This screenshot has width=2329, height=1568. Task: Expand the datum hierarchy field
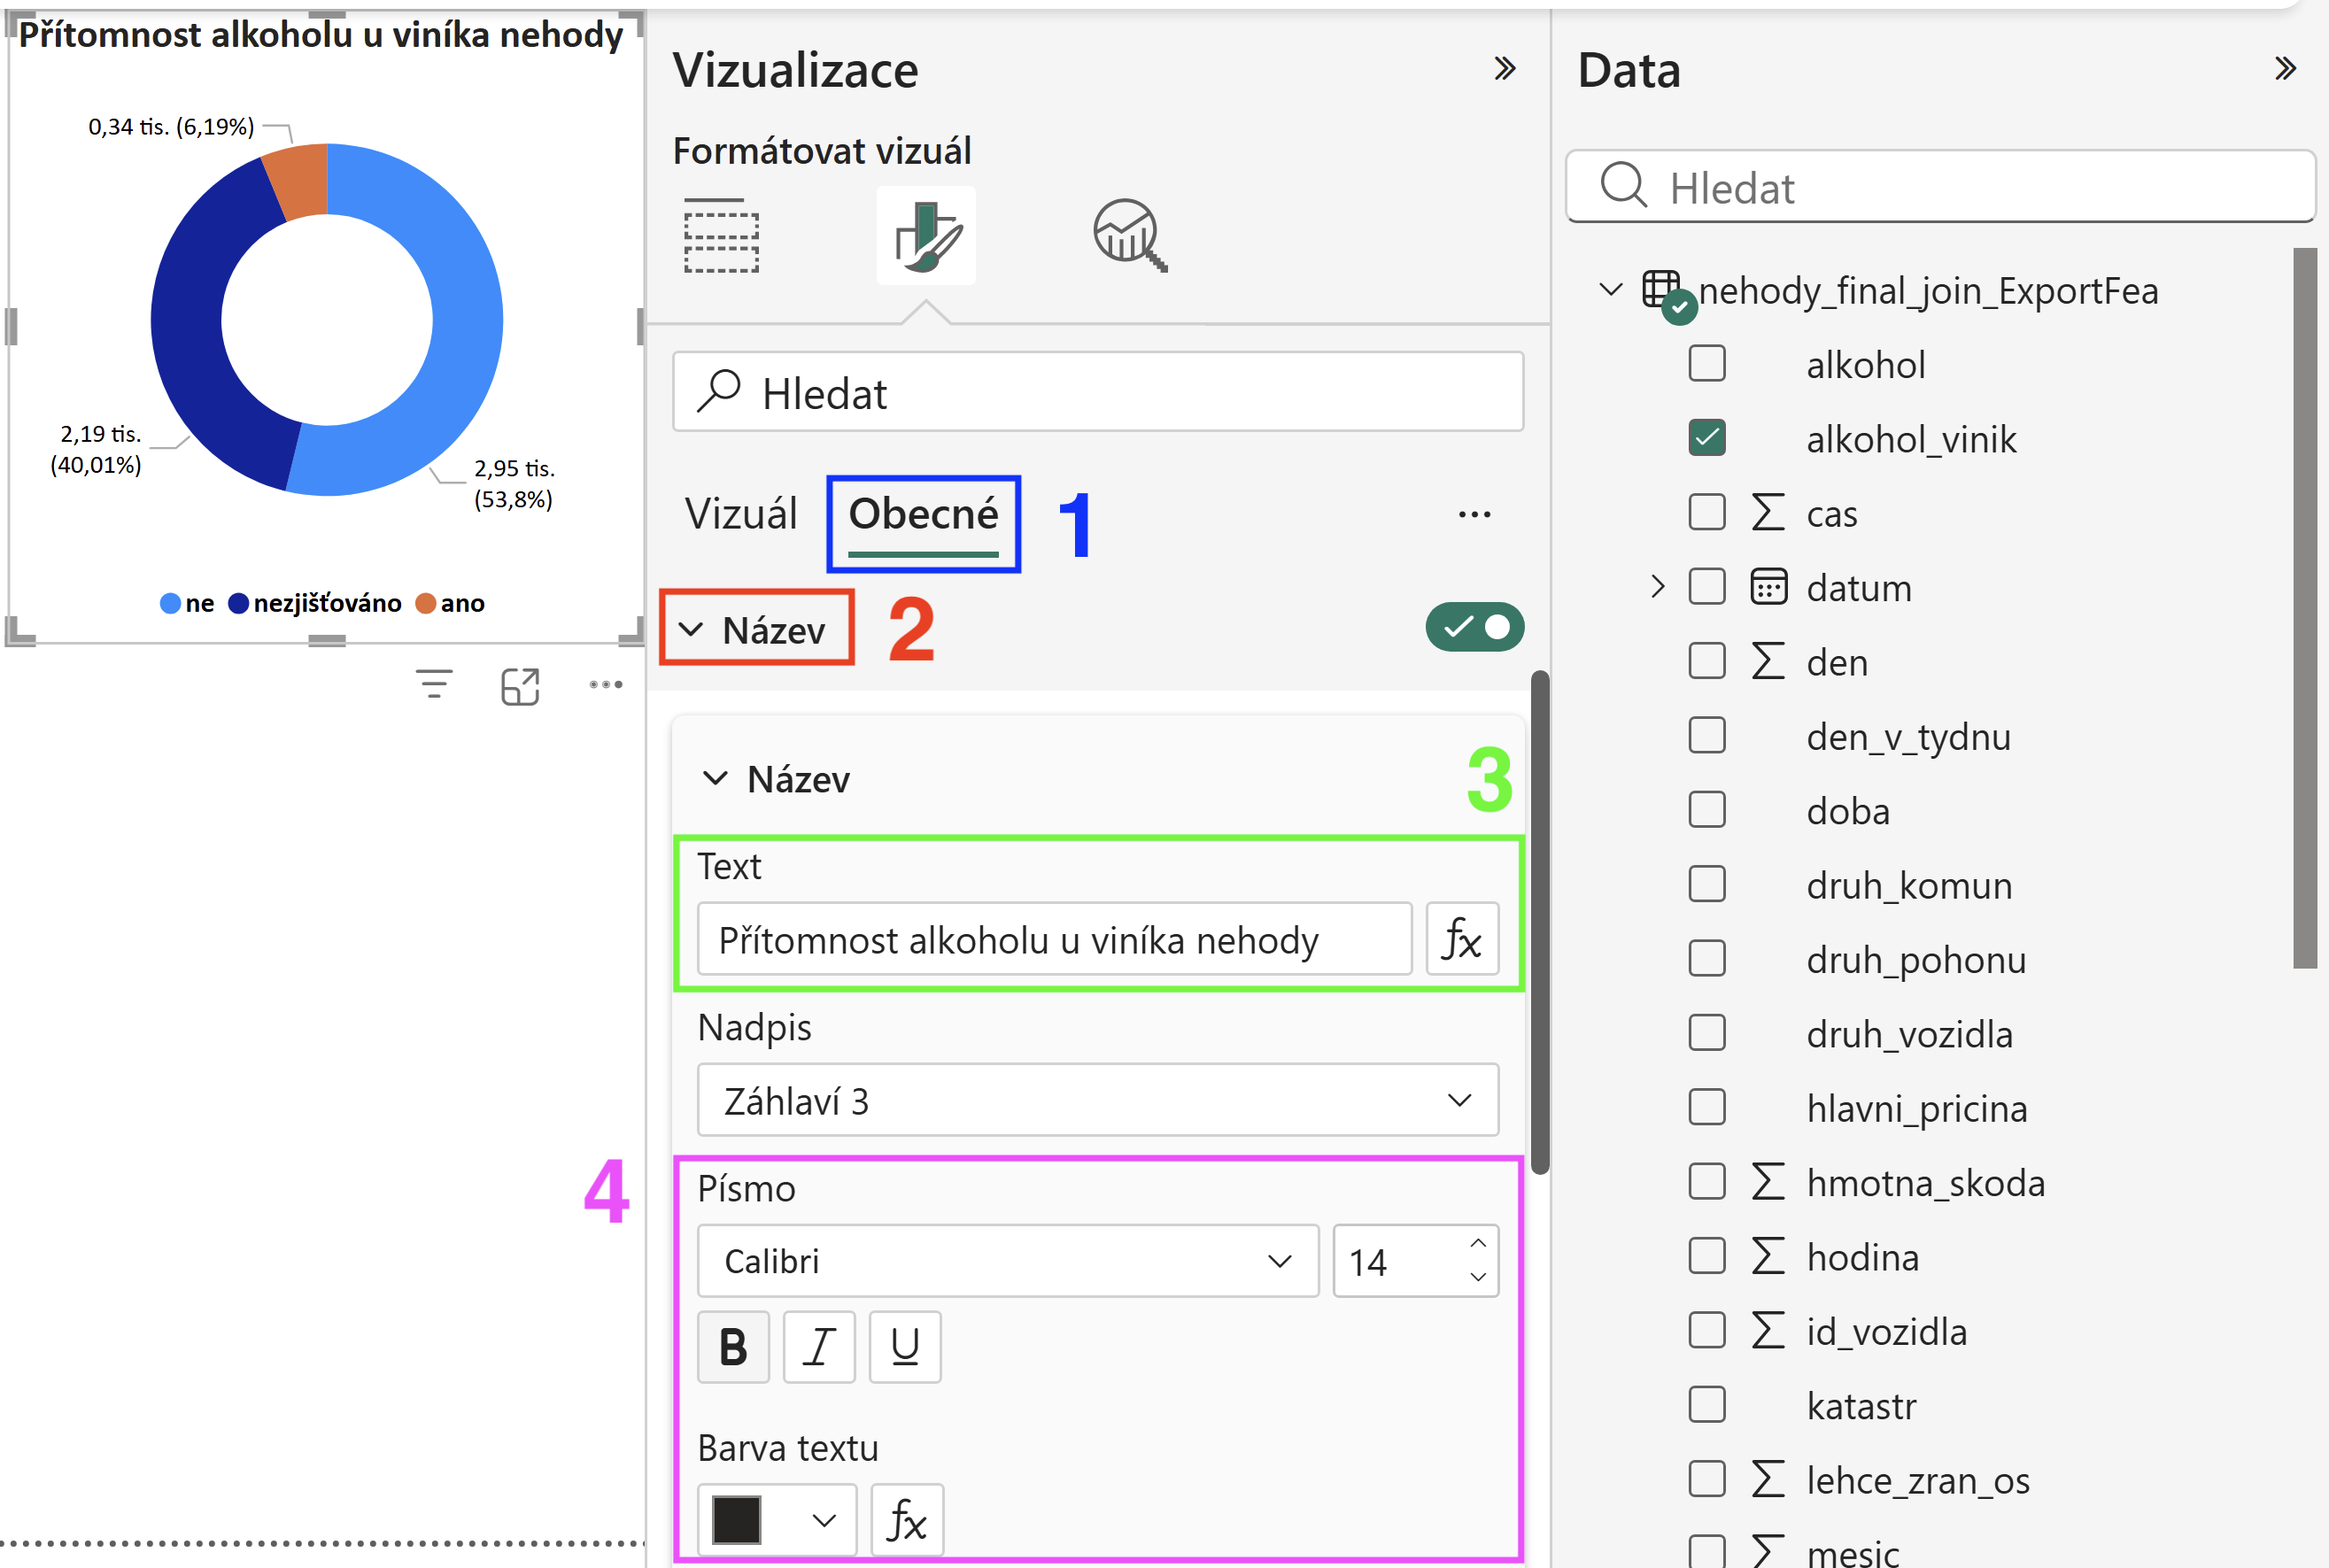coord(1657,587)
